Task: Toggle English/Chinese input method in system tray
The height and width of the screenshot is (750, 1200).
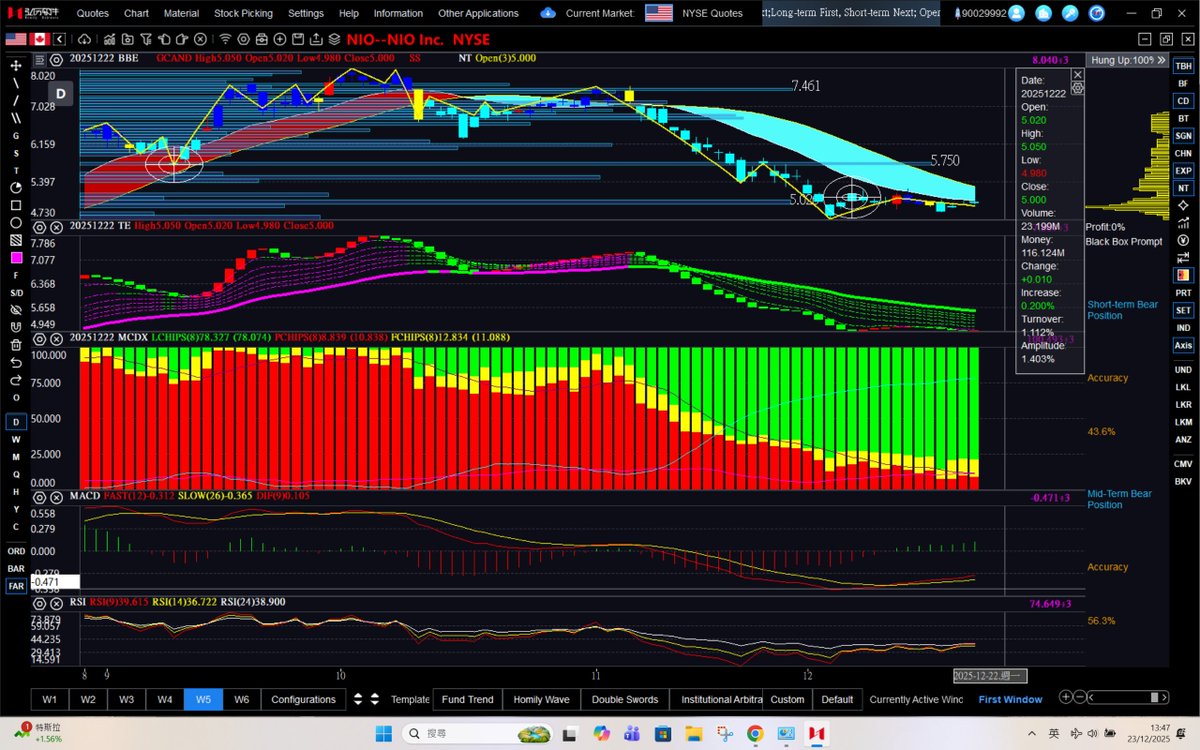Action: (x=1054, y=733)
